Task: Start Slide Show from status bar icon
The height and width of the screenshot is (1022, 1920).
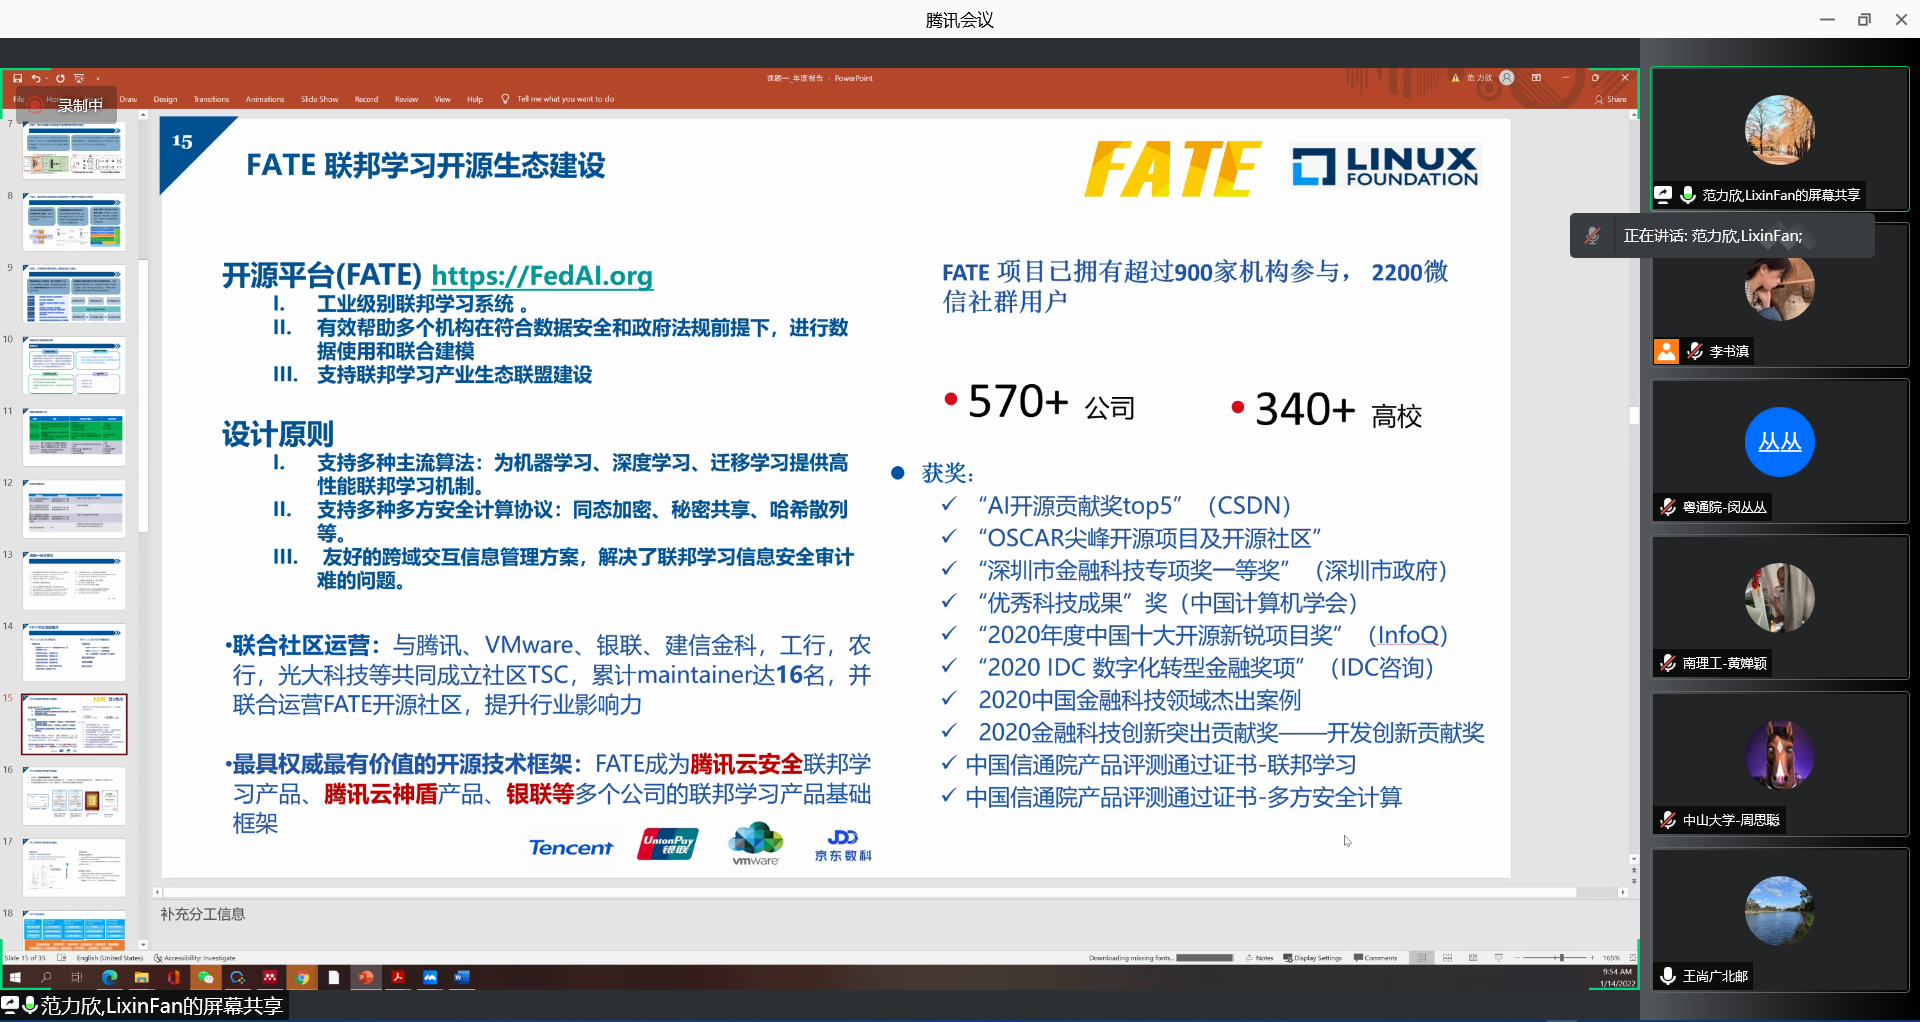Action: [1498, 958]
